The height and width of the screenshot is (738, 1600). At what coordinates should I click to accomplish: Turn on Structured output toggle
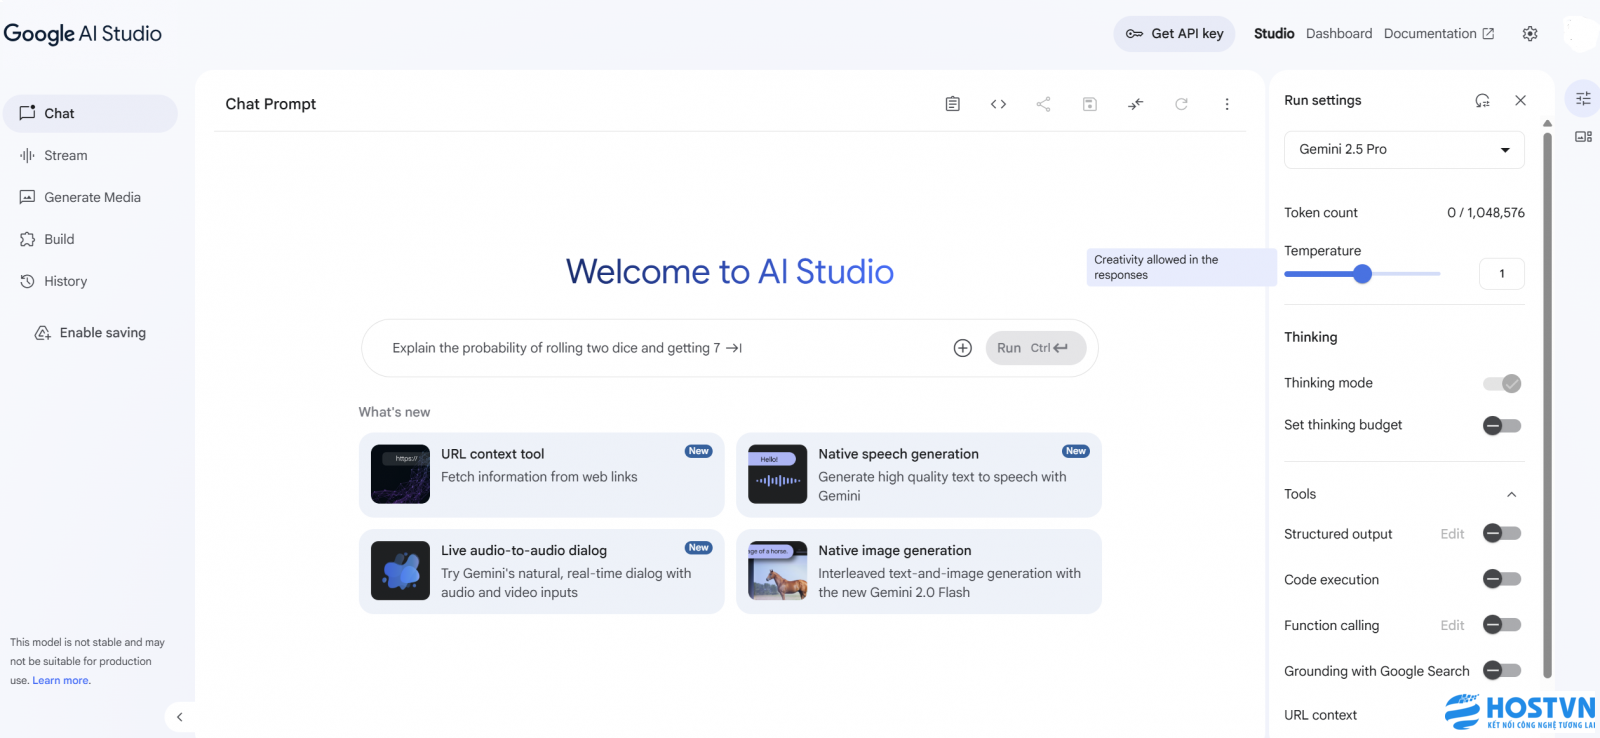pos(1502,533)
